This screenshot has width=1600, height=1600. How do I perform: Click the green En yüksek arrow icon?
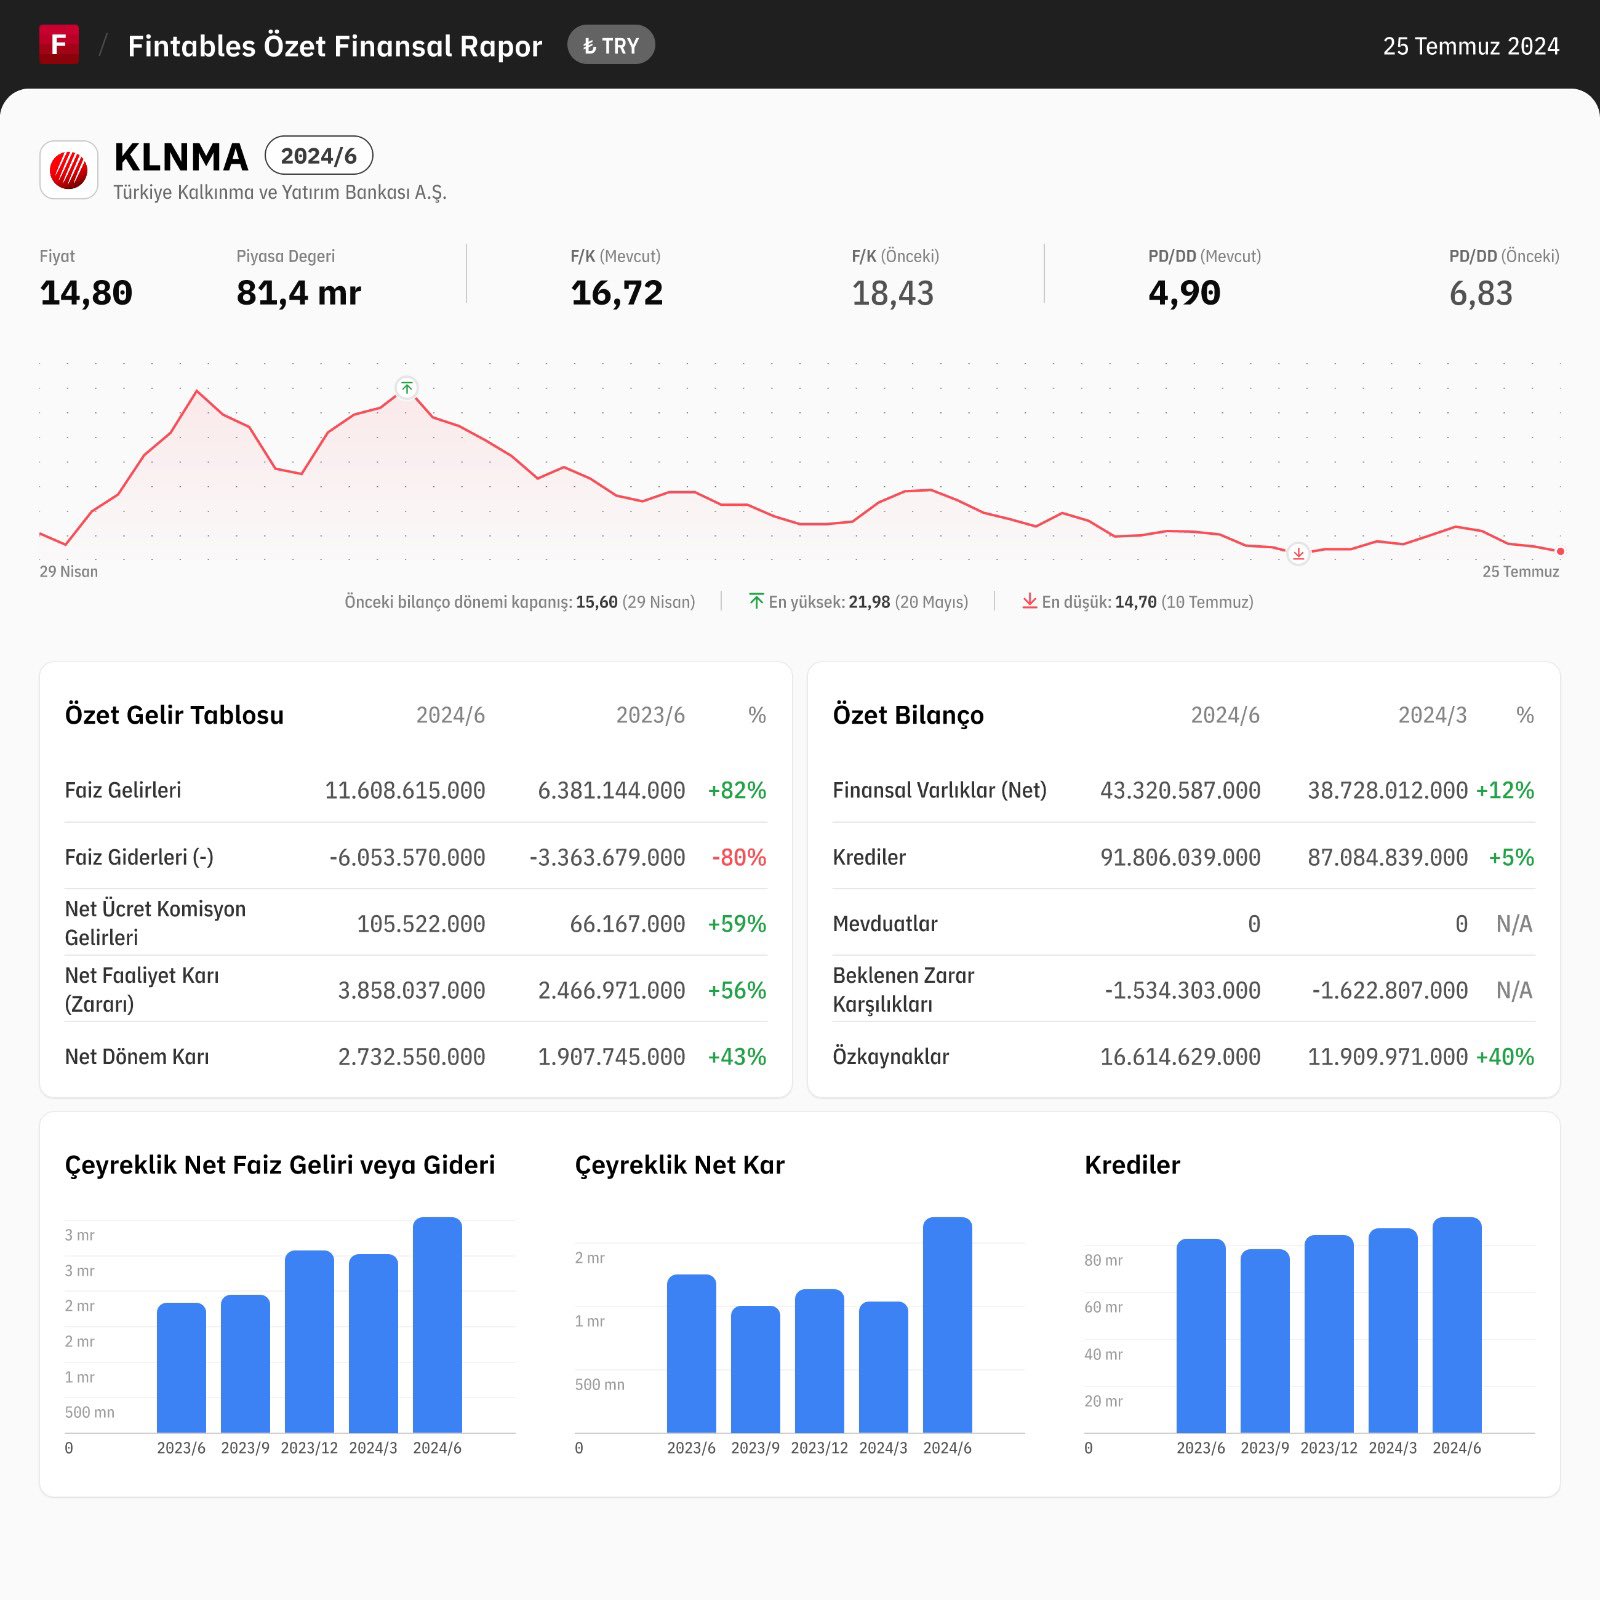pos(756,601)
